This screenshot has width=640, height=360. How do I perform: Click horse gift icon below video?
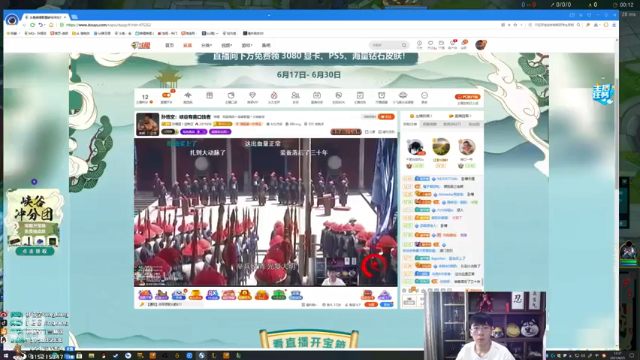pos(162,294)
